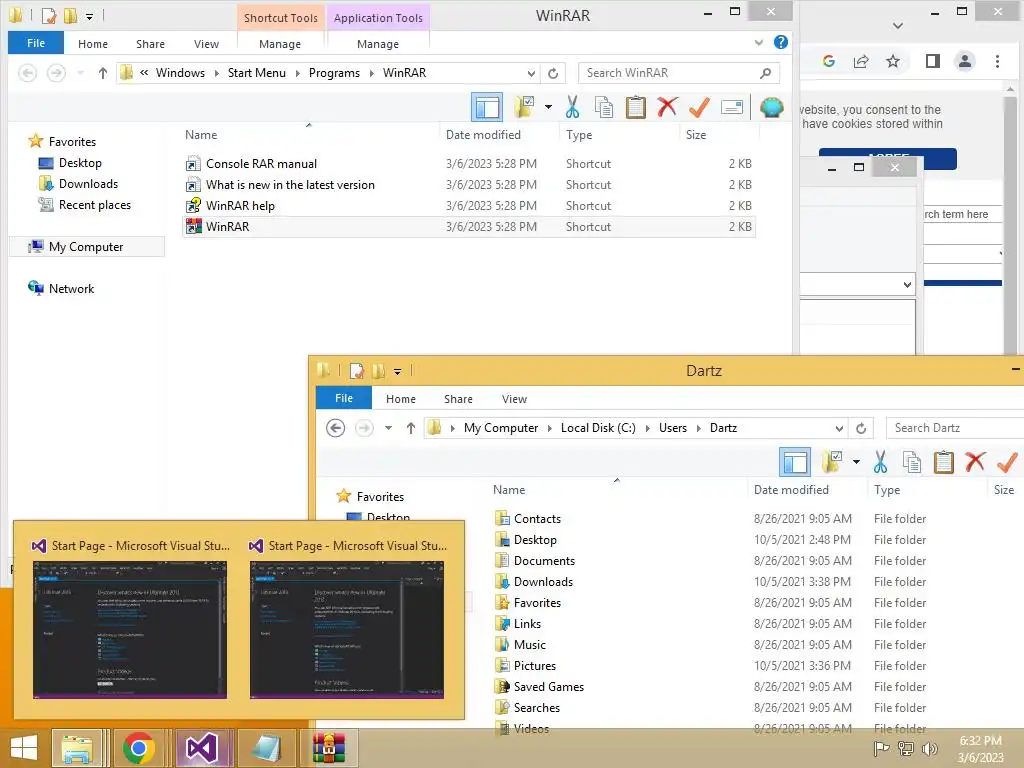The width and height of the screenshot is (1024, 768).
Task: Select Network in WinRAR navigation pane
Action: tap(71, 289)
